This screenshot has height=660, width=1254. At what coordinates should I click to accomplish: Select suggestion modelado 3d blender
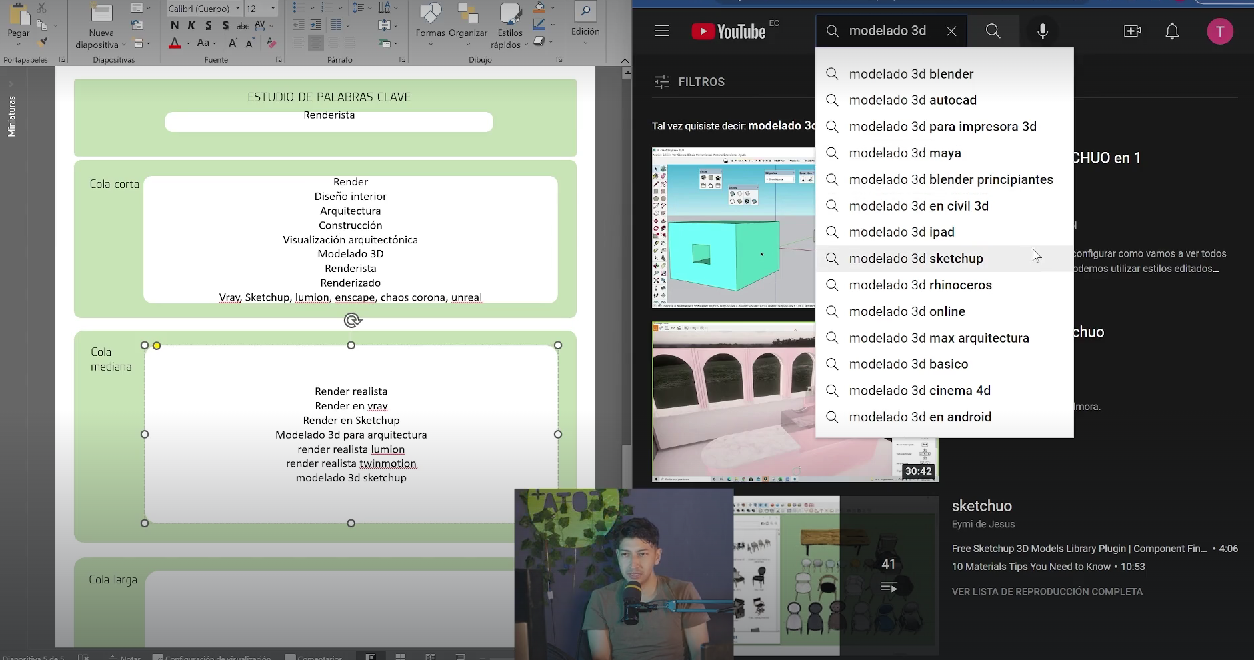944,74
